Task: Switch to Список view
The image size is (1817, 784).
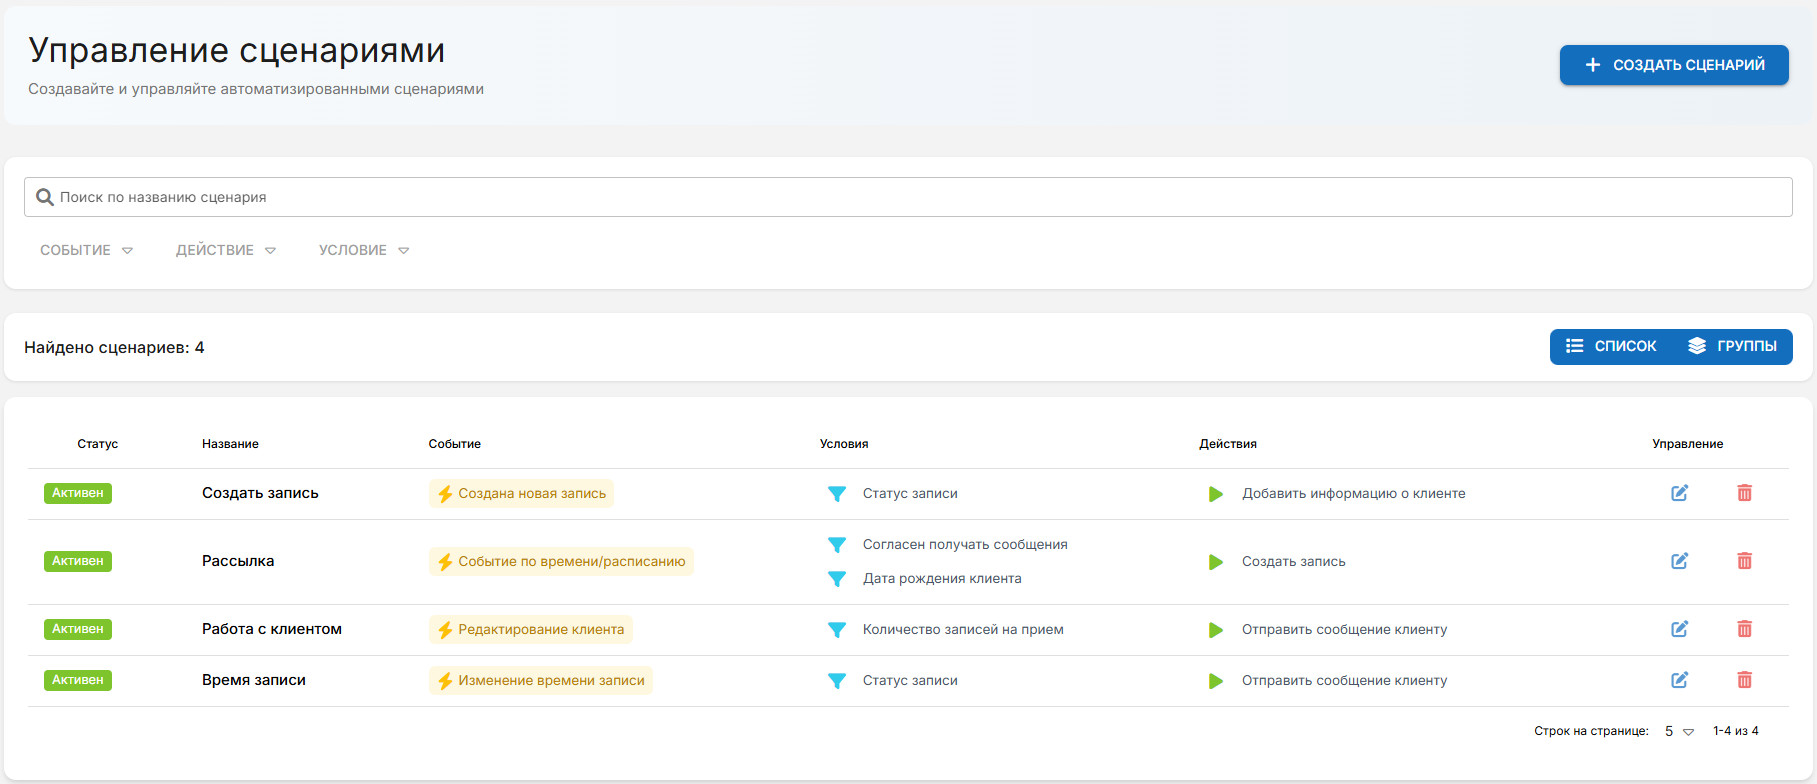Action: coord(1611,346)
